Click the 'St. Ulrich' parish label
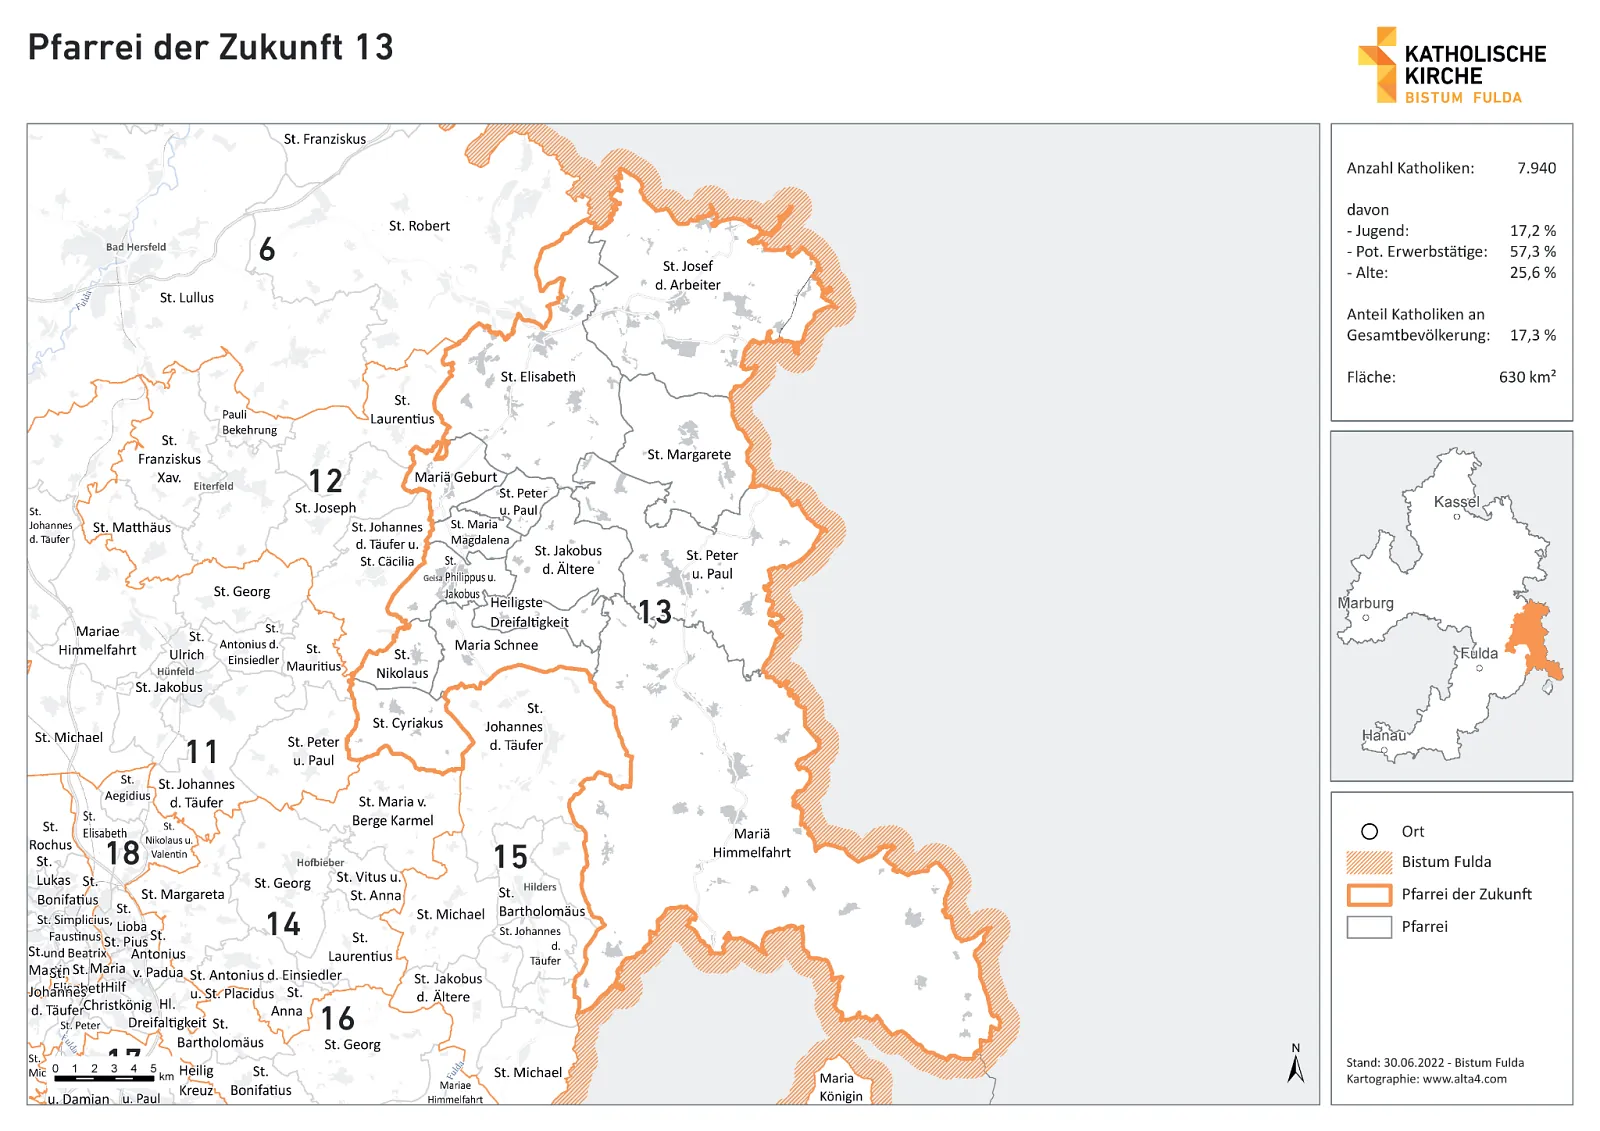 187,646
